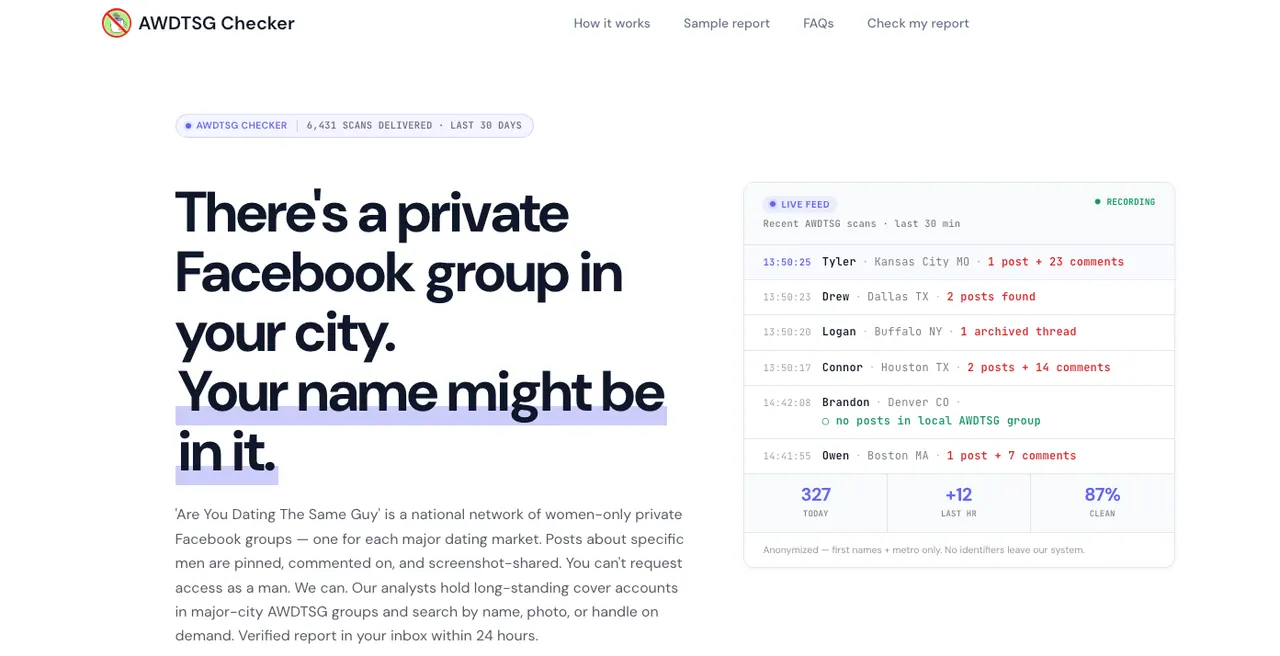This screenshot has height=656, width=1280.
Task: Open the Sample report page
Action: tap(727, 23)
